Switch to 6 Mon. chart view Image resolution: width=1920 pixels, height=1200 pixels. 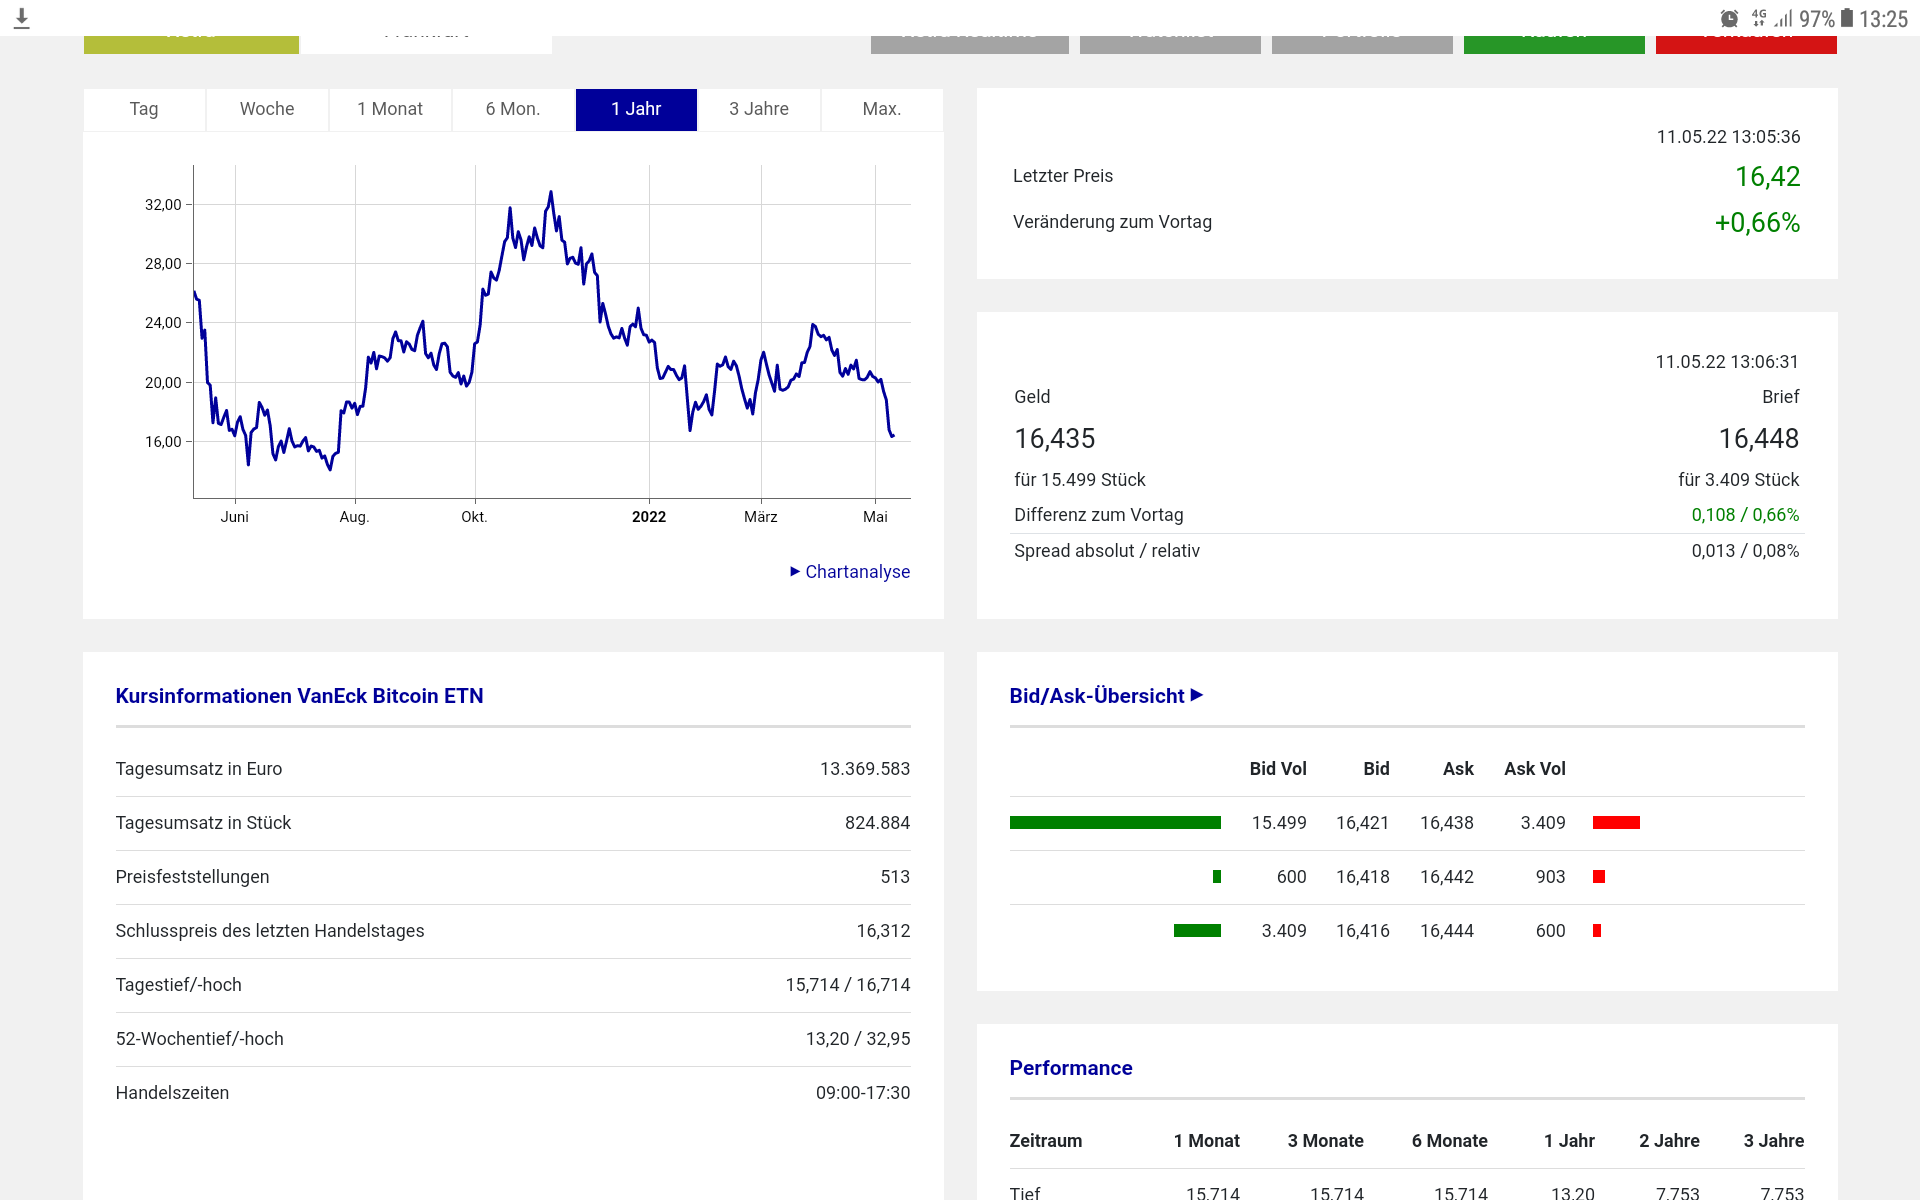(513, 109)
